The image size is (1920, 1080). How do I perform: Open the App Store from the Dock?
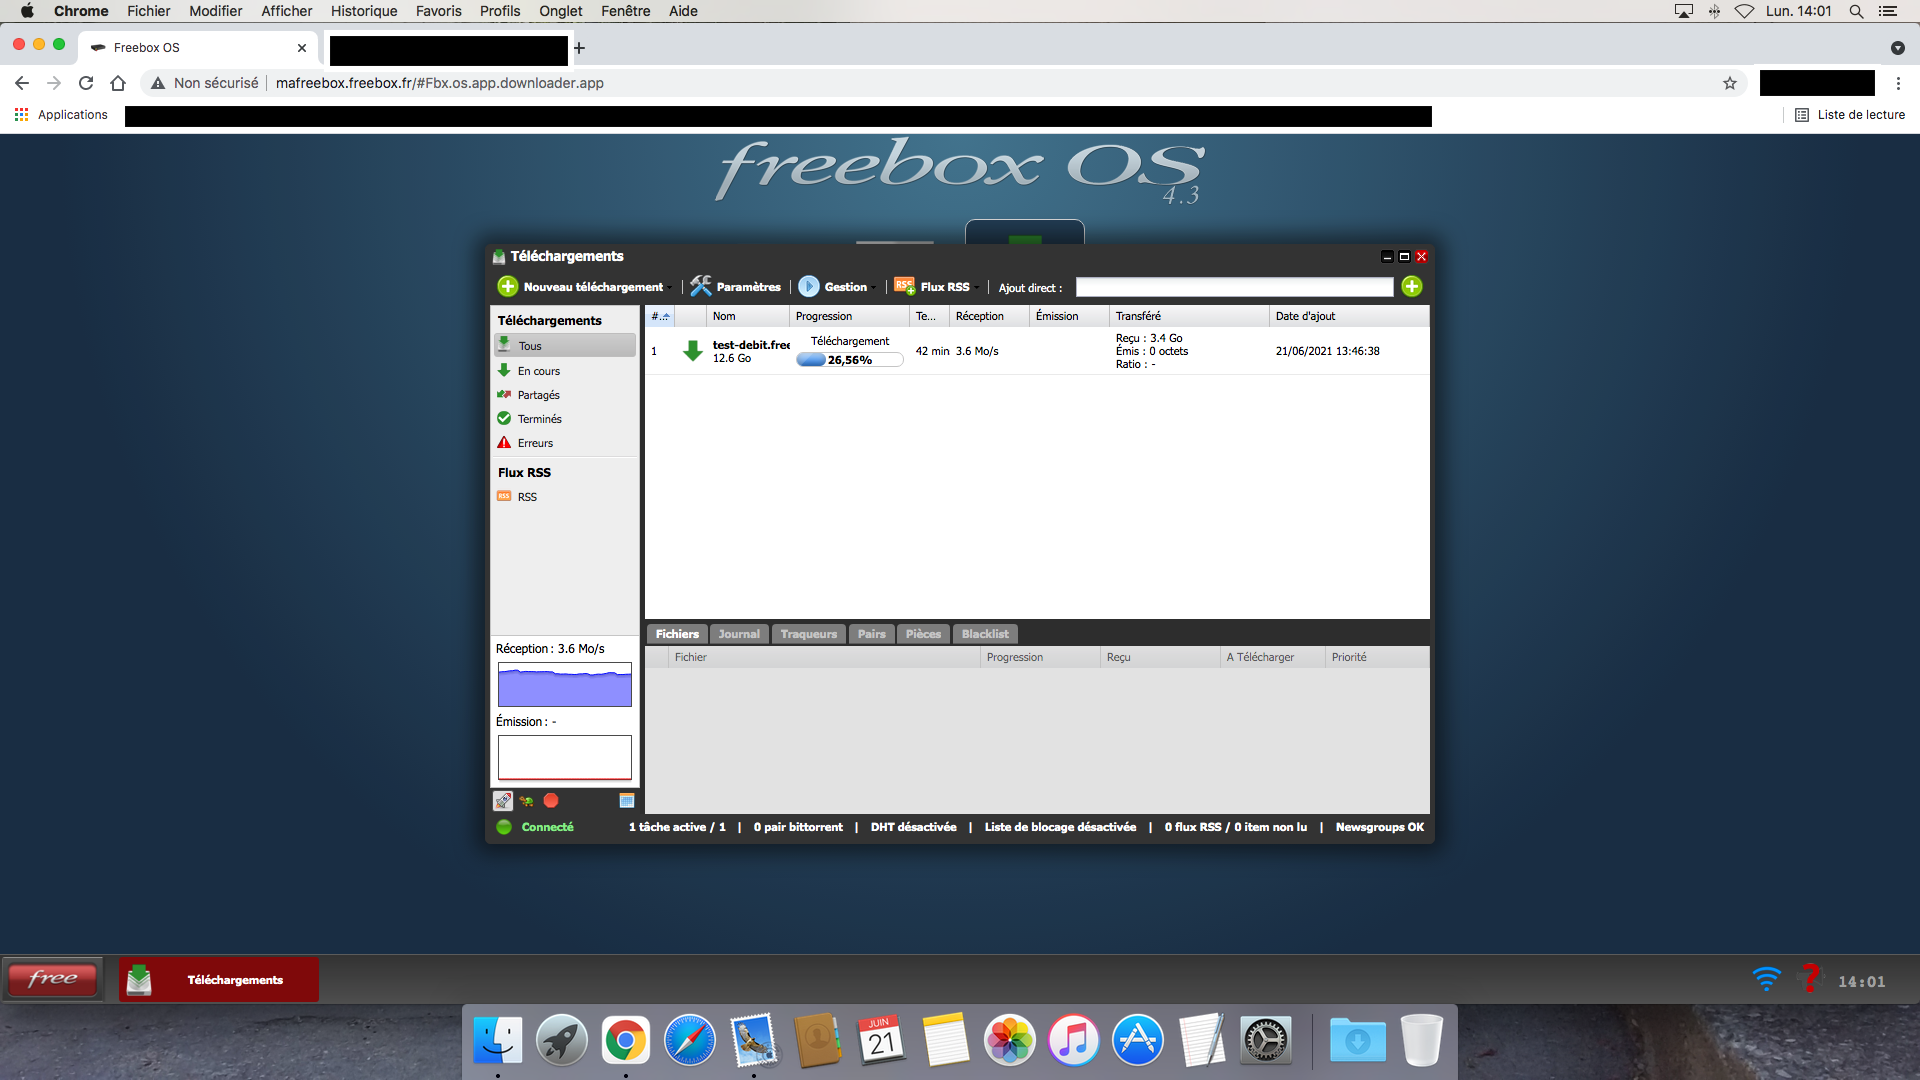coord(1138,1040)
